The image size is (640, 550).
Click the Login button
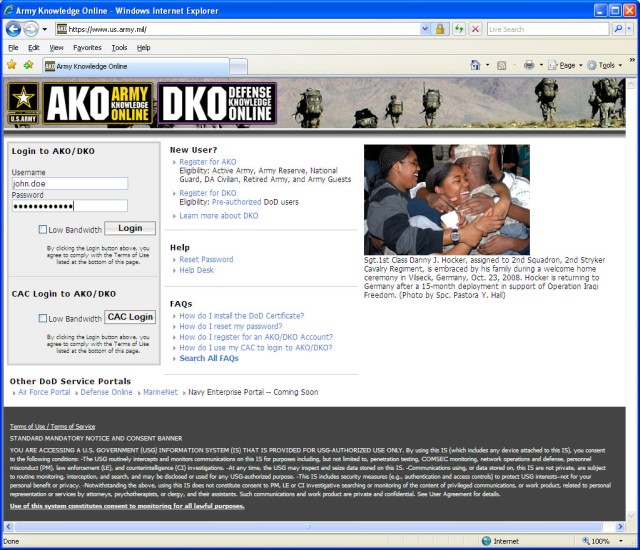(130, 228)
